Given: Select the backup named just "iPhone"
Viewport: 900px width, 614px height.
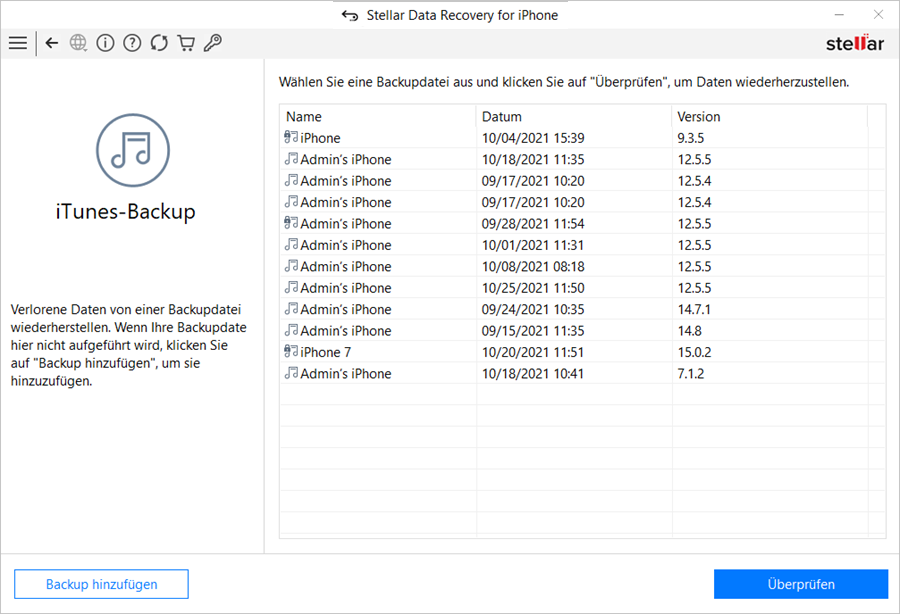Looking at the screenshot, I should [320, 138].
